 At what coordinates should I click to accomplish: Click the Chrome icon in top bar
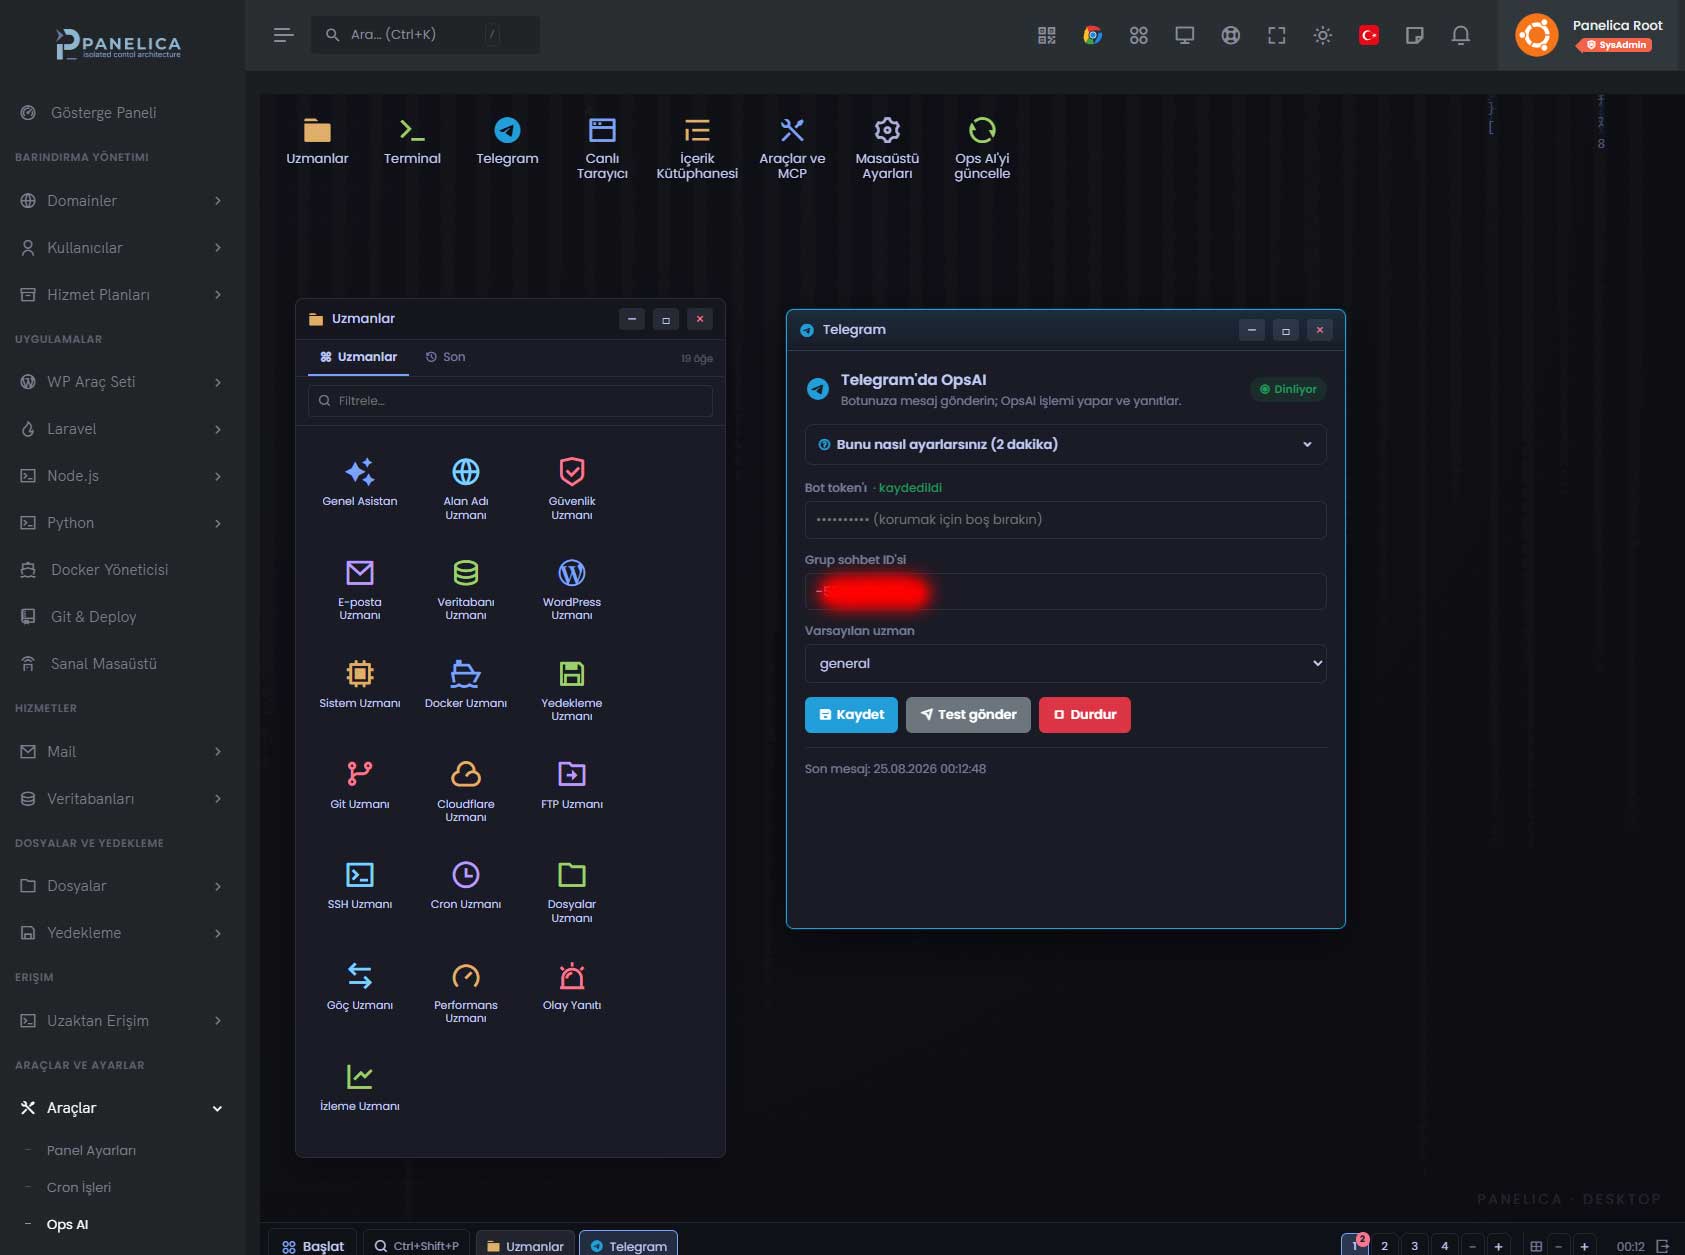tap(1093, 35)
